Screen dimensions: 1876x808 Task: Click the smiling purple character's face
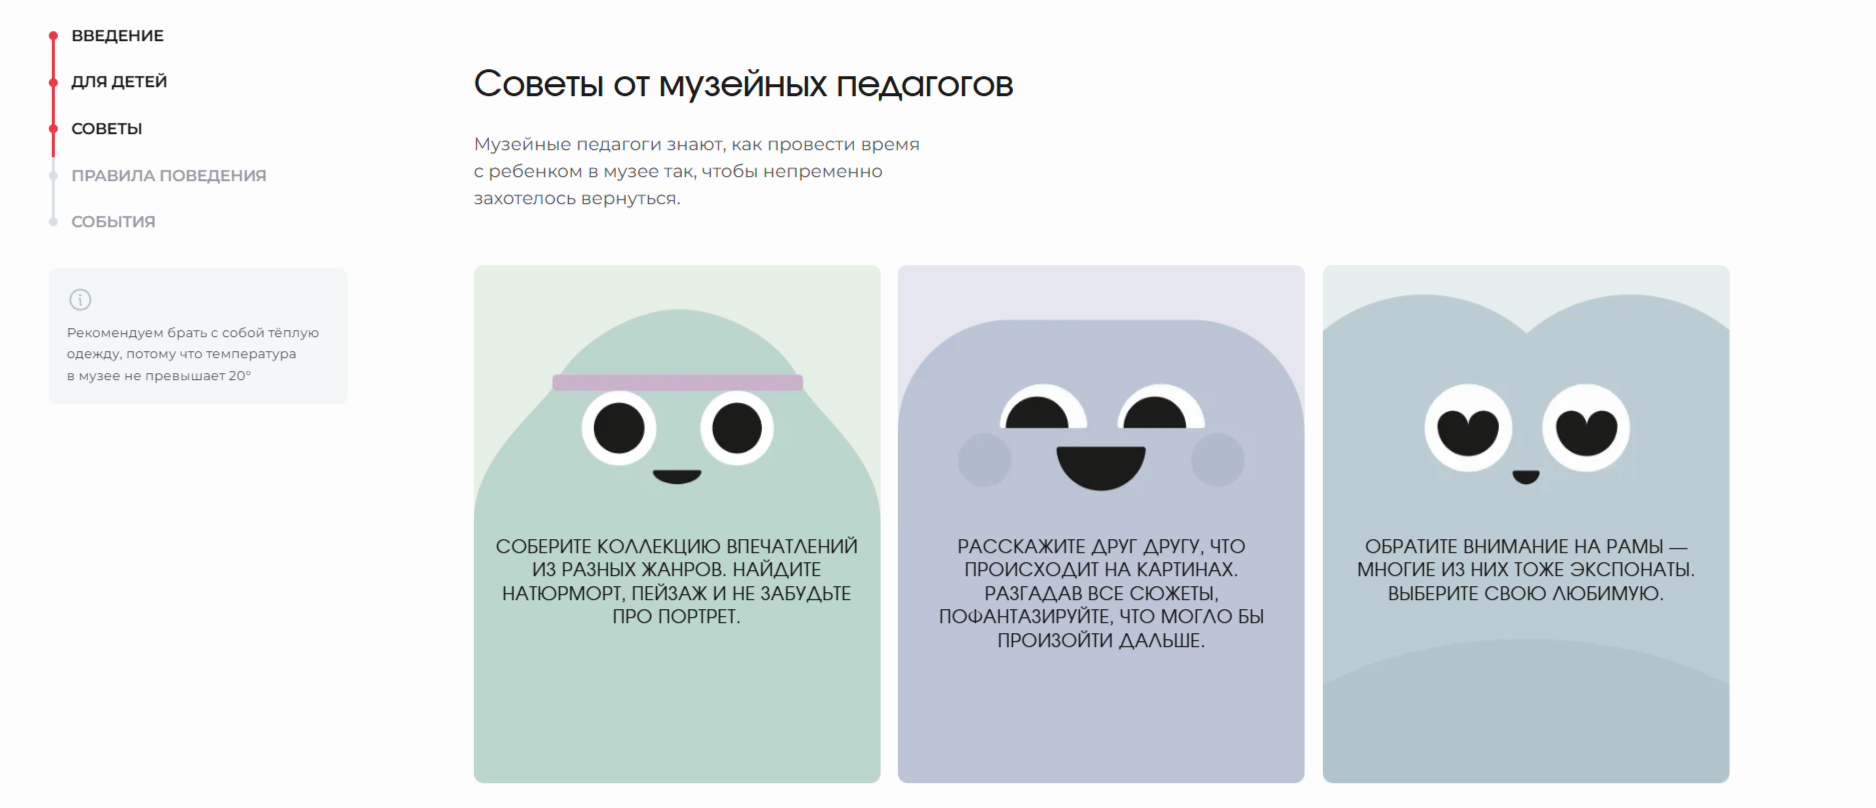pyautogui.click(x=1100, y=440)
